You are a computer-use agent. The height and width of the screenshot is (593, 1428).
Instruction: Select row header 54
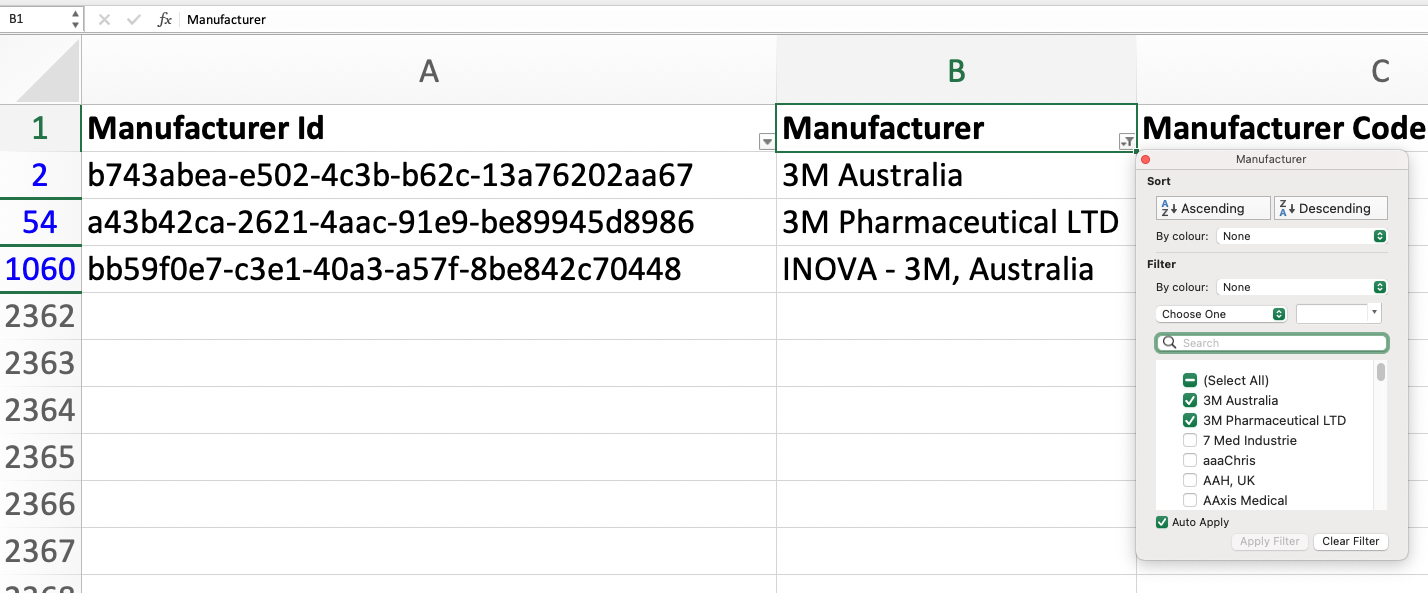(x=40, y=222)
